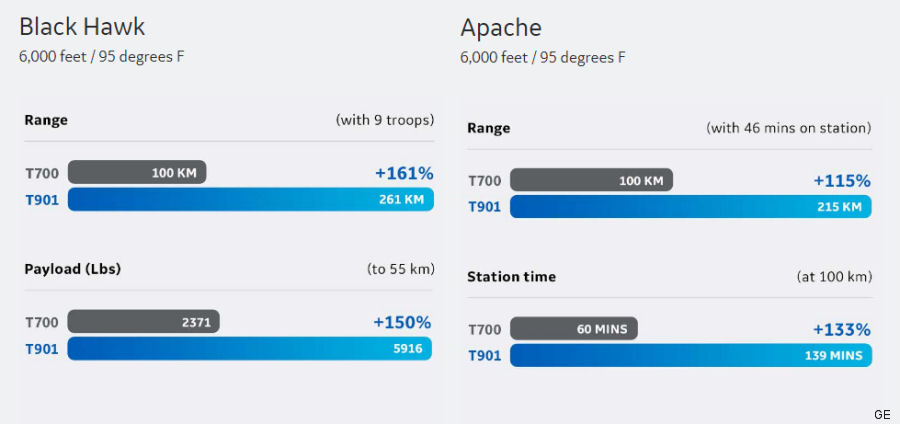Click the +115% Apache range figure
This screenshot has width=900, height=424.
(x=841, y=181)
